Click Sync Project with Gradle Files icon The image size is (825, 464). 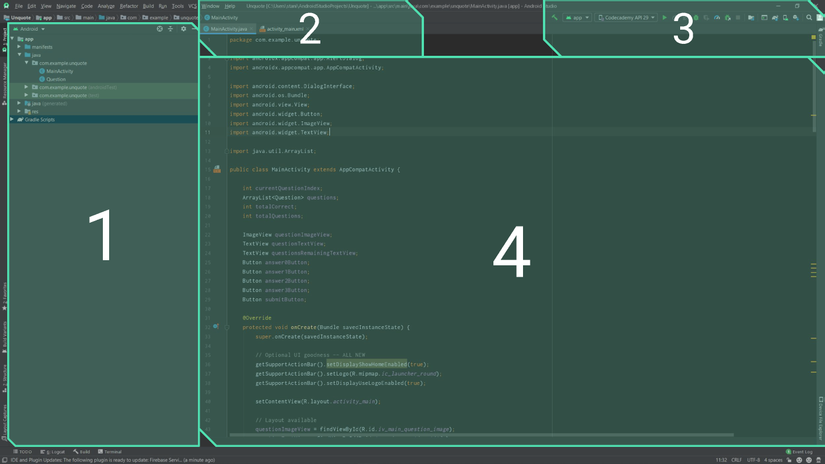coord(775,17)
